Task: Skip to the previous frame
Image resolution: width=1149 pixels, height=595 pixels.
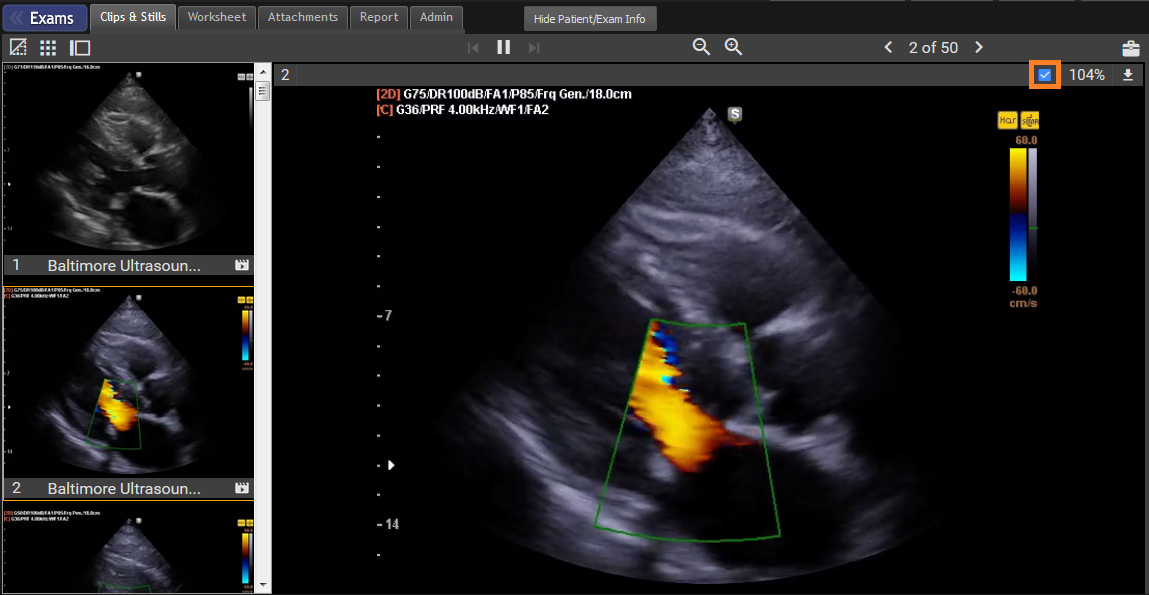Action: [x=474, y=47]
